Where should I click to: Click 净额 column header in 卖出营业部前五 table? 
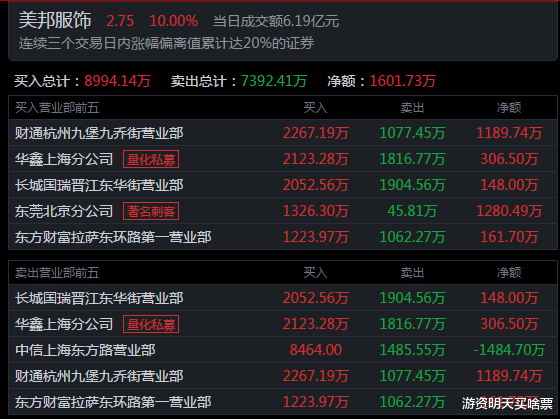[509, 273]
